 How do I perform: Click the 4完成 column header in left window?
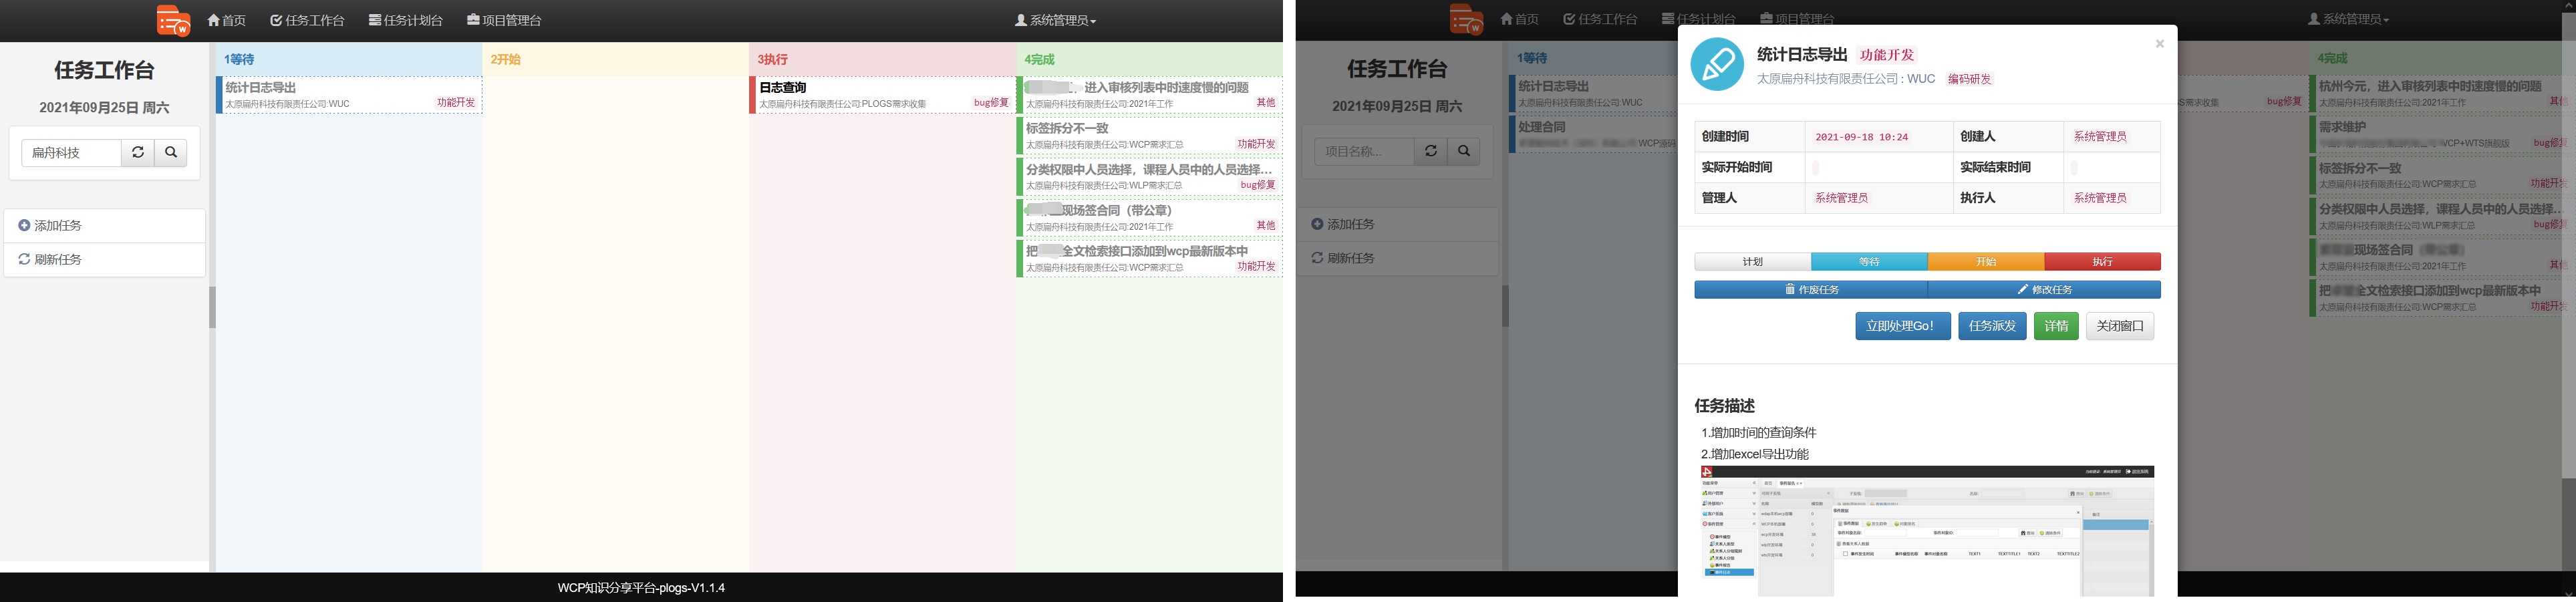pyautogui.click(x=1150, y=59)
